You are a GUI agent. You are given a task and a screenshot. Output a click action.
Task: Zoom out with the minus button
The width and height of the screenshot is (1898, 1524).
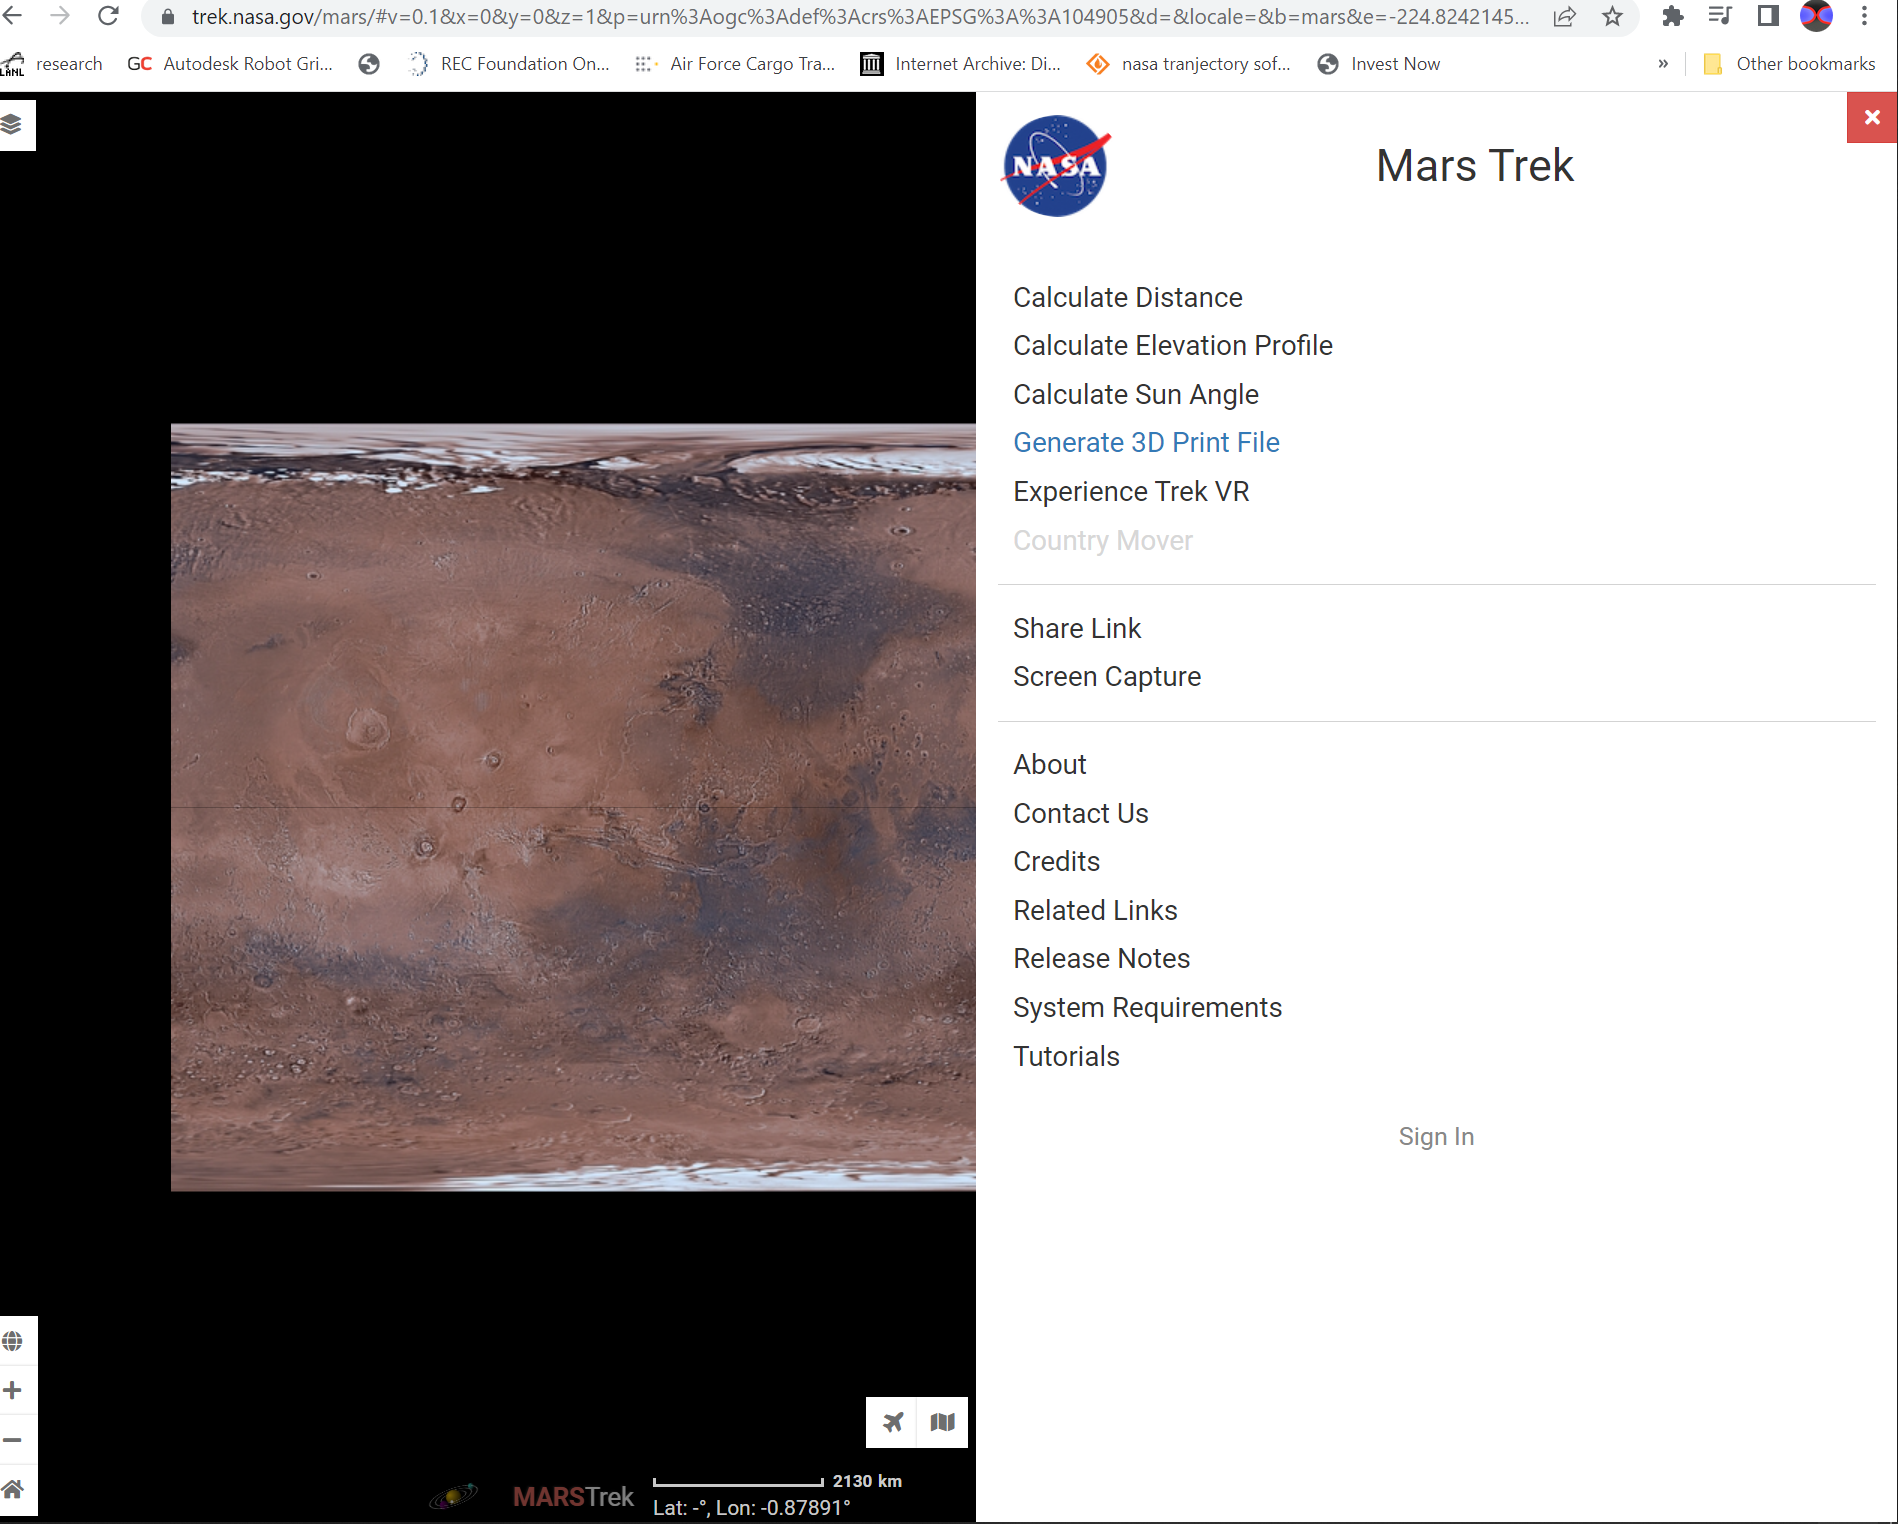[x=13, y=1440]
